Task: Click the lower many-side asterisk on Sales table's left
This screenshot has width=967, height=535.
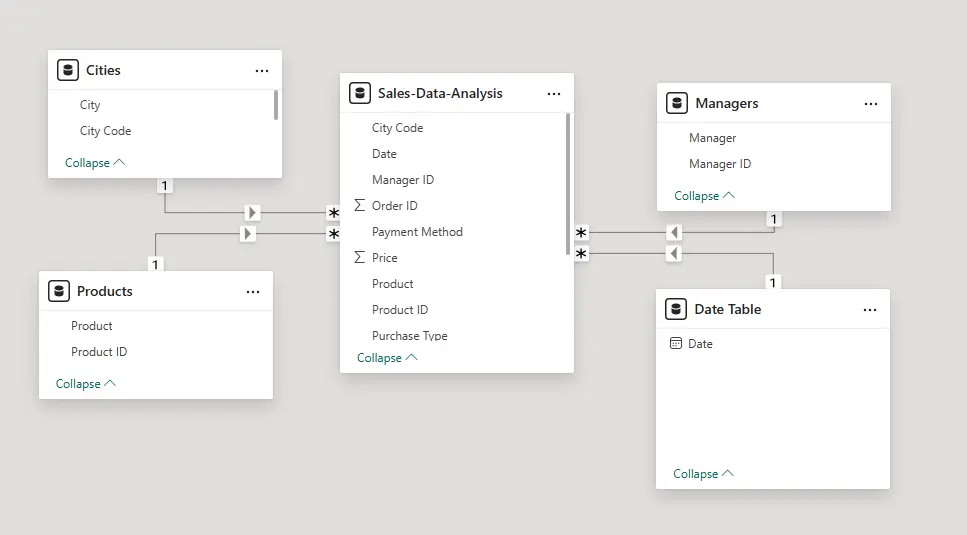Action: pyautogui.click(x=333, y=234)
